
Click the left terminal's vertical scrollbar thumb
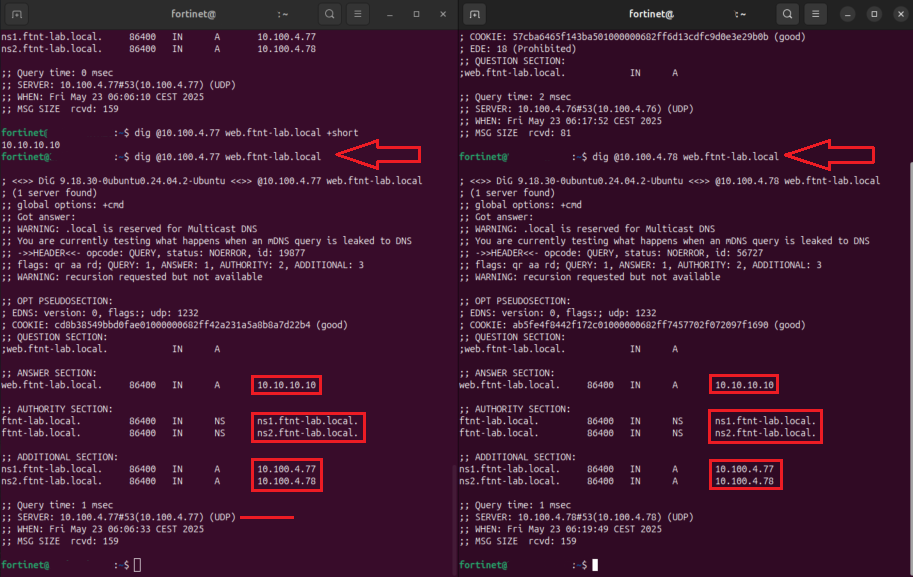click(454, 518)
